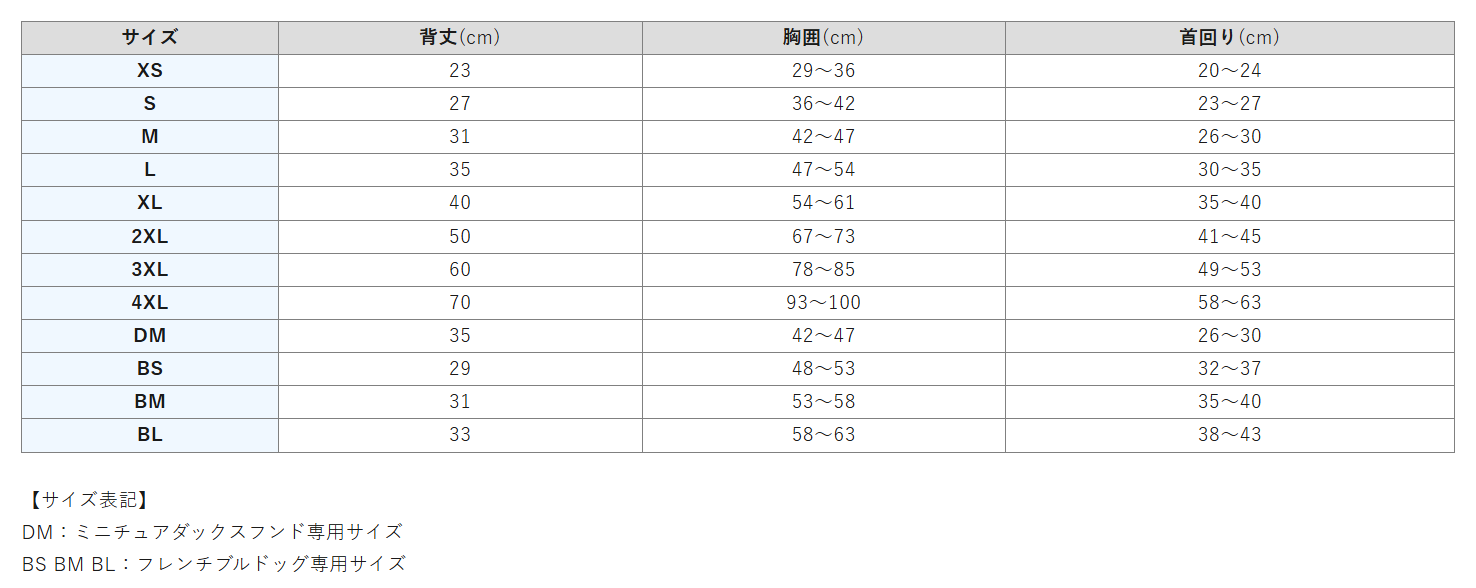This screenshot has width=1476, height=588.
Task: Click the サイズ column header
Action: tap(150, 38)
